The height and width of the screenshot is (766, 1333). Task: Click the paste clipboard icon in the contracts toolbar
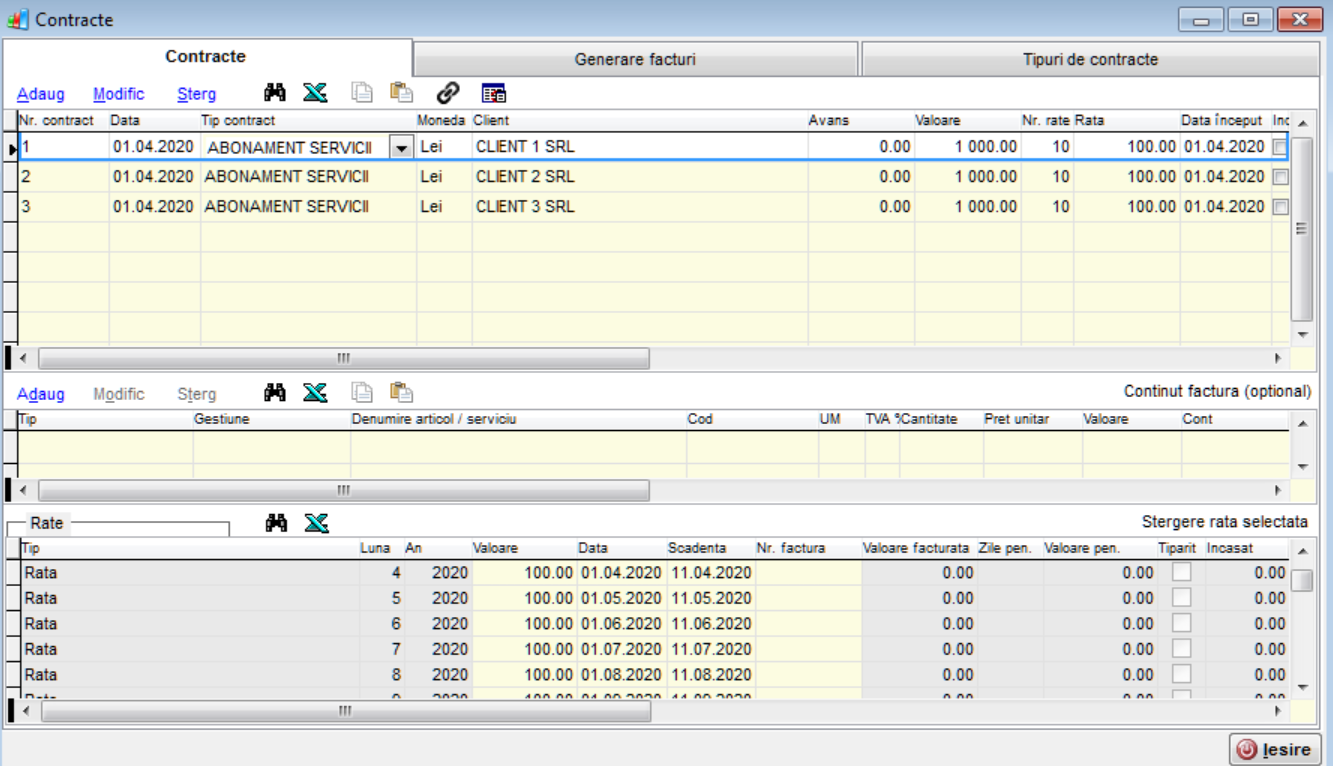(x=401, y=93)
